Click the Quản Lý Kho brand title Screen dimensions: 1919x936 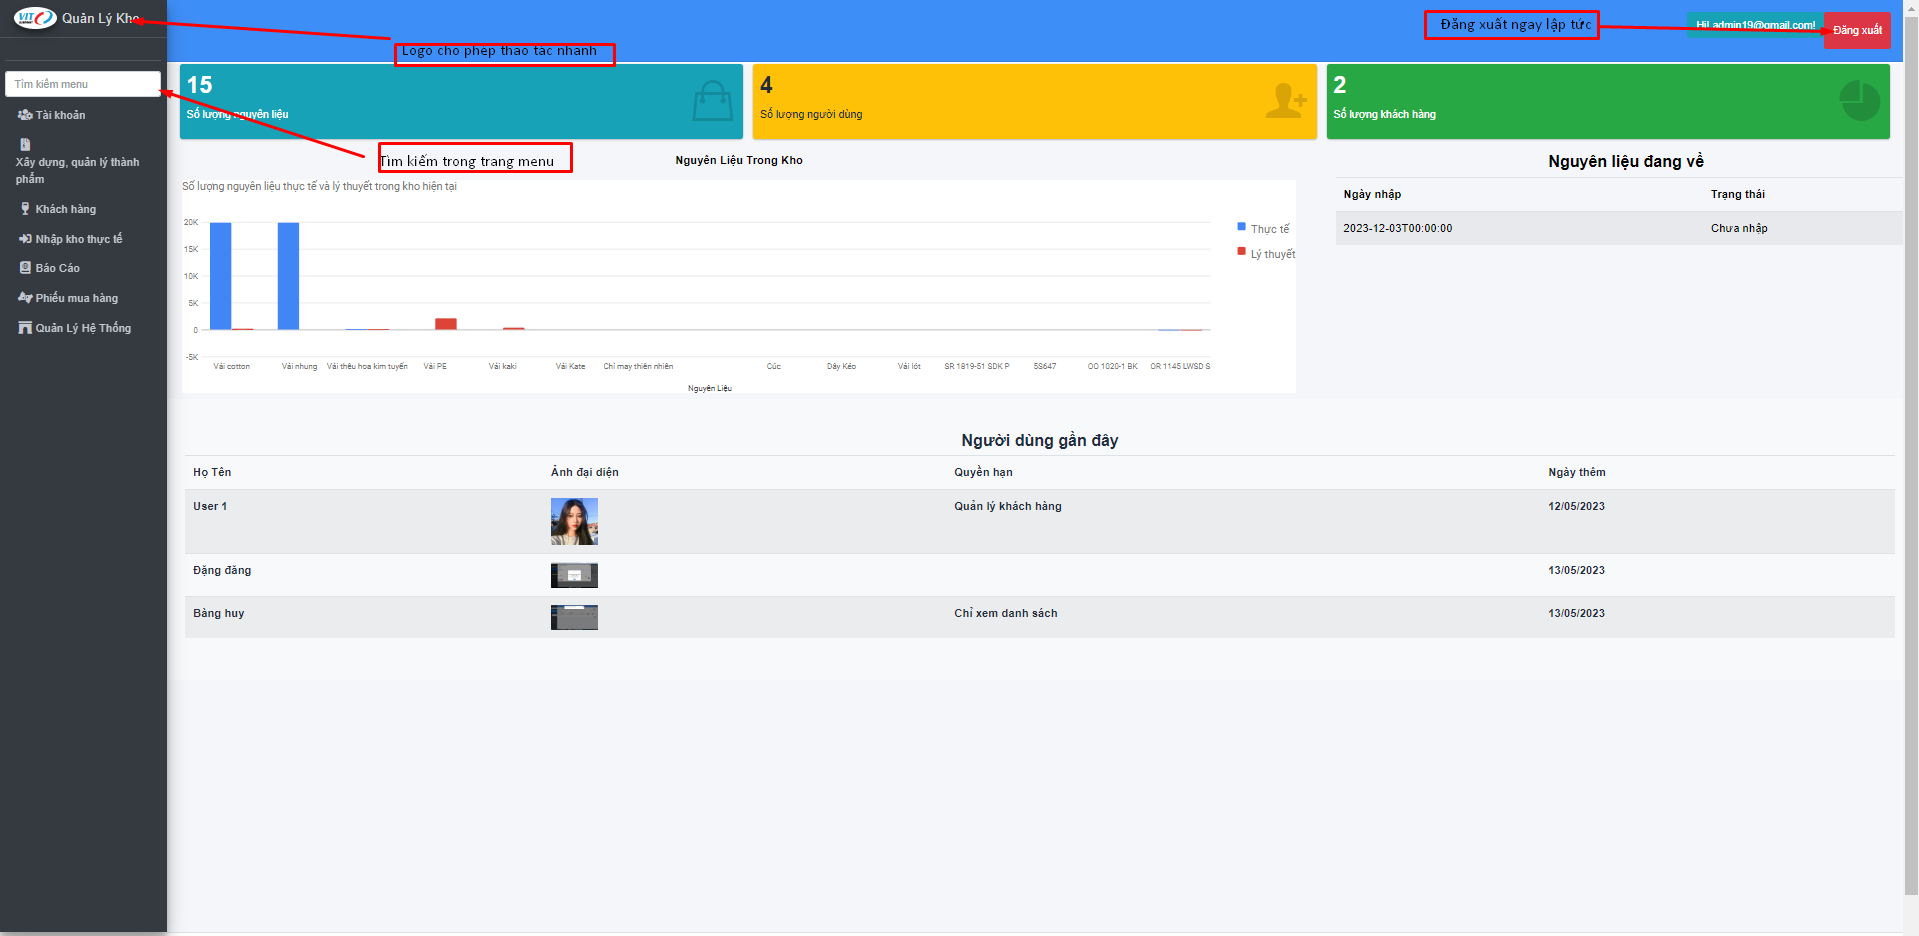pos(101,18)
